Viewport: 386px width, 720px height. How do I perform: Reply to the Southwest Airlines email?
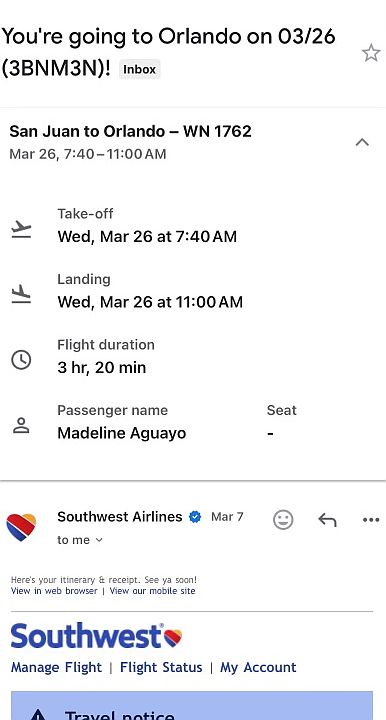(327, 520)
